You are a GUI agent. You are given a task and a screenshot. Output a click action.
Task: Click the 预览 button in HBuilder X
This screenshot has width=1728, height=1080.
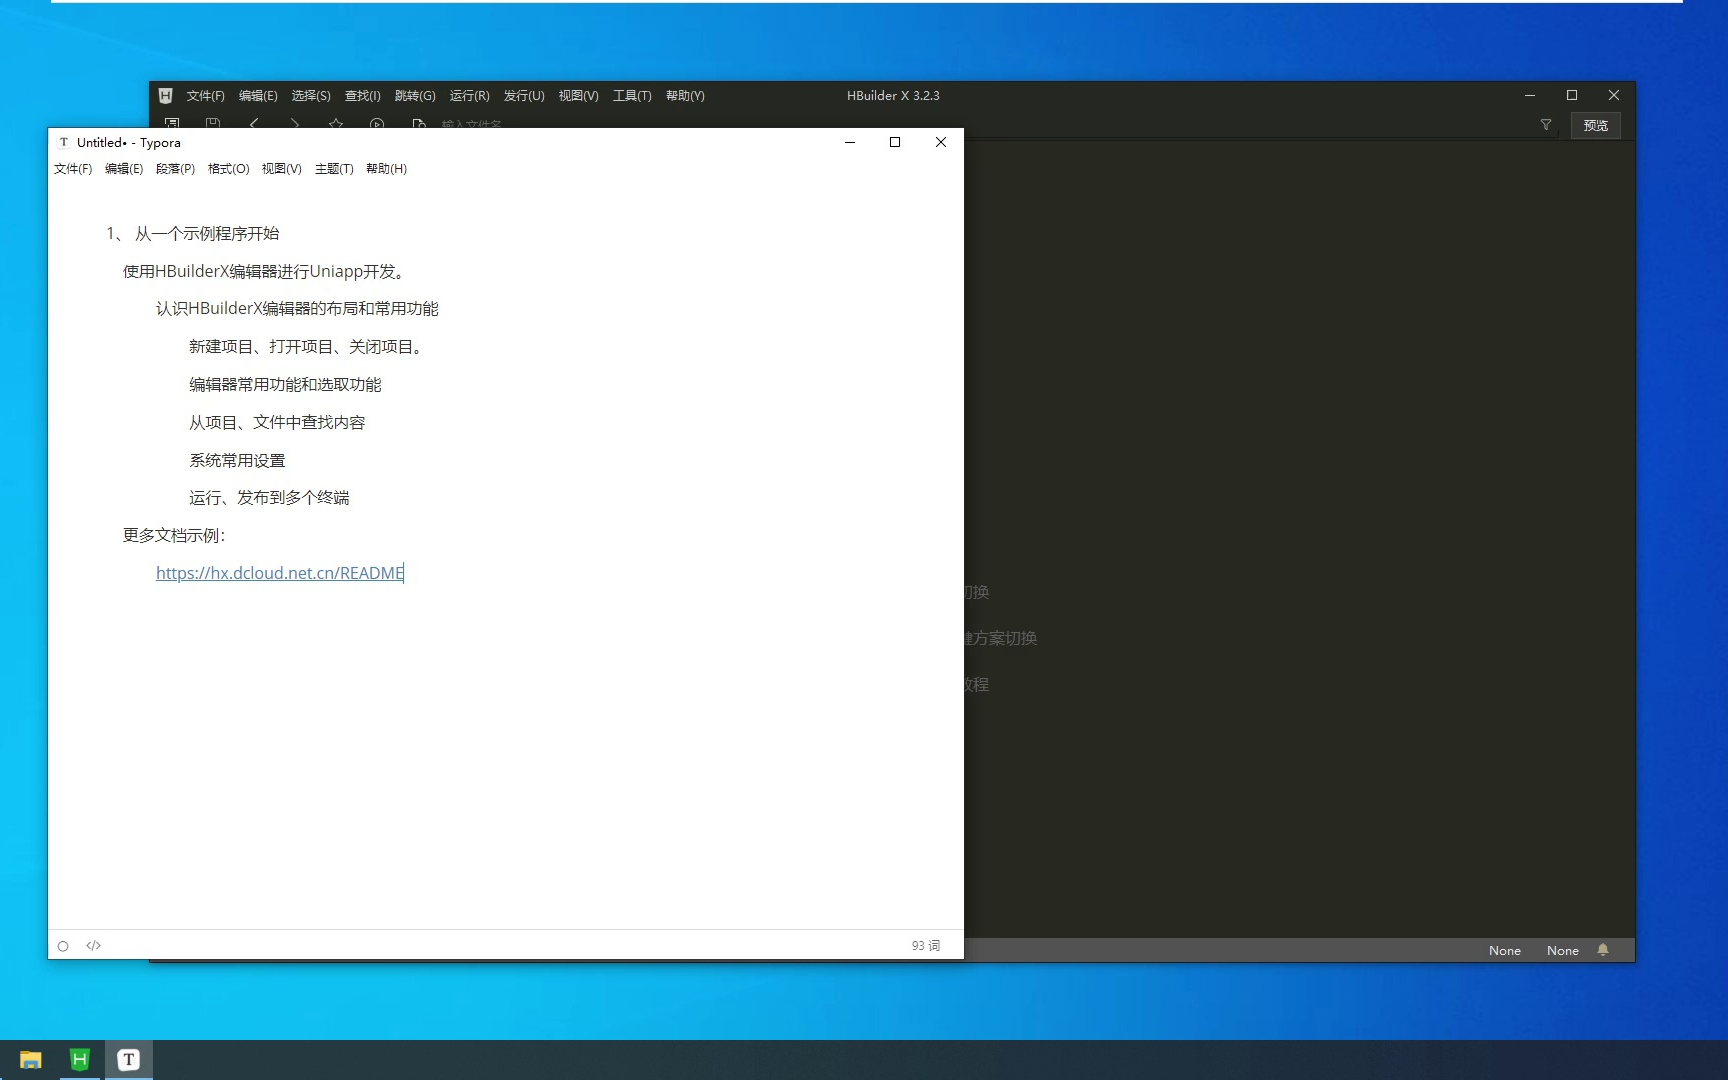click(1596, 125)
